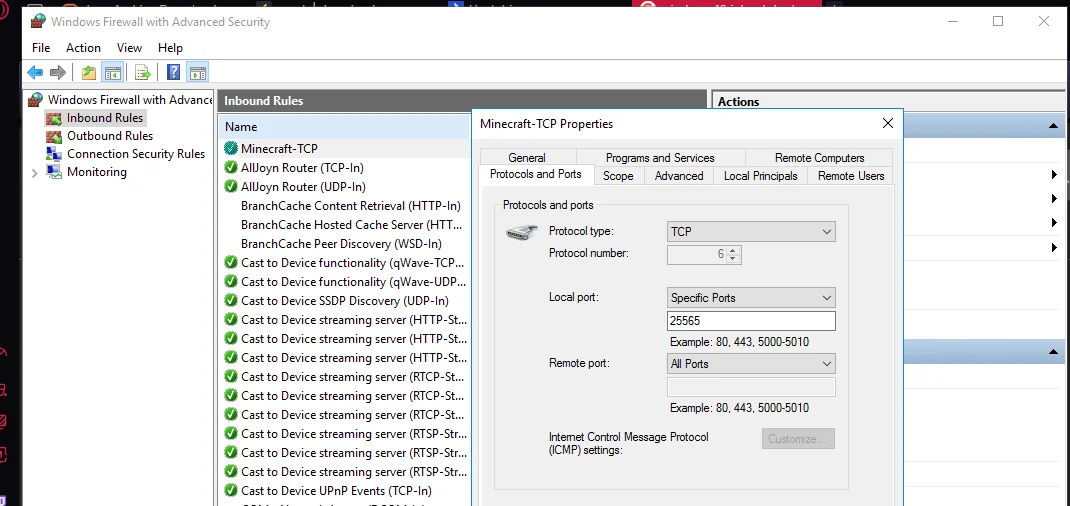
Task: Select the Protocols and Ports tab
Action: point(536,174)
